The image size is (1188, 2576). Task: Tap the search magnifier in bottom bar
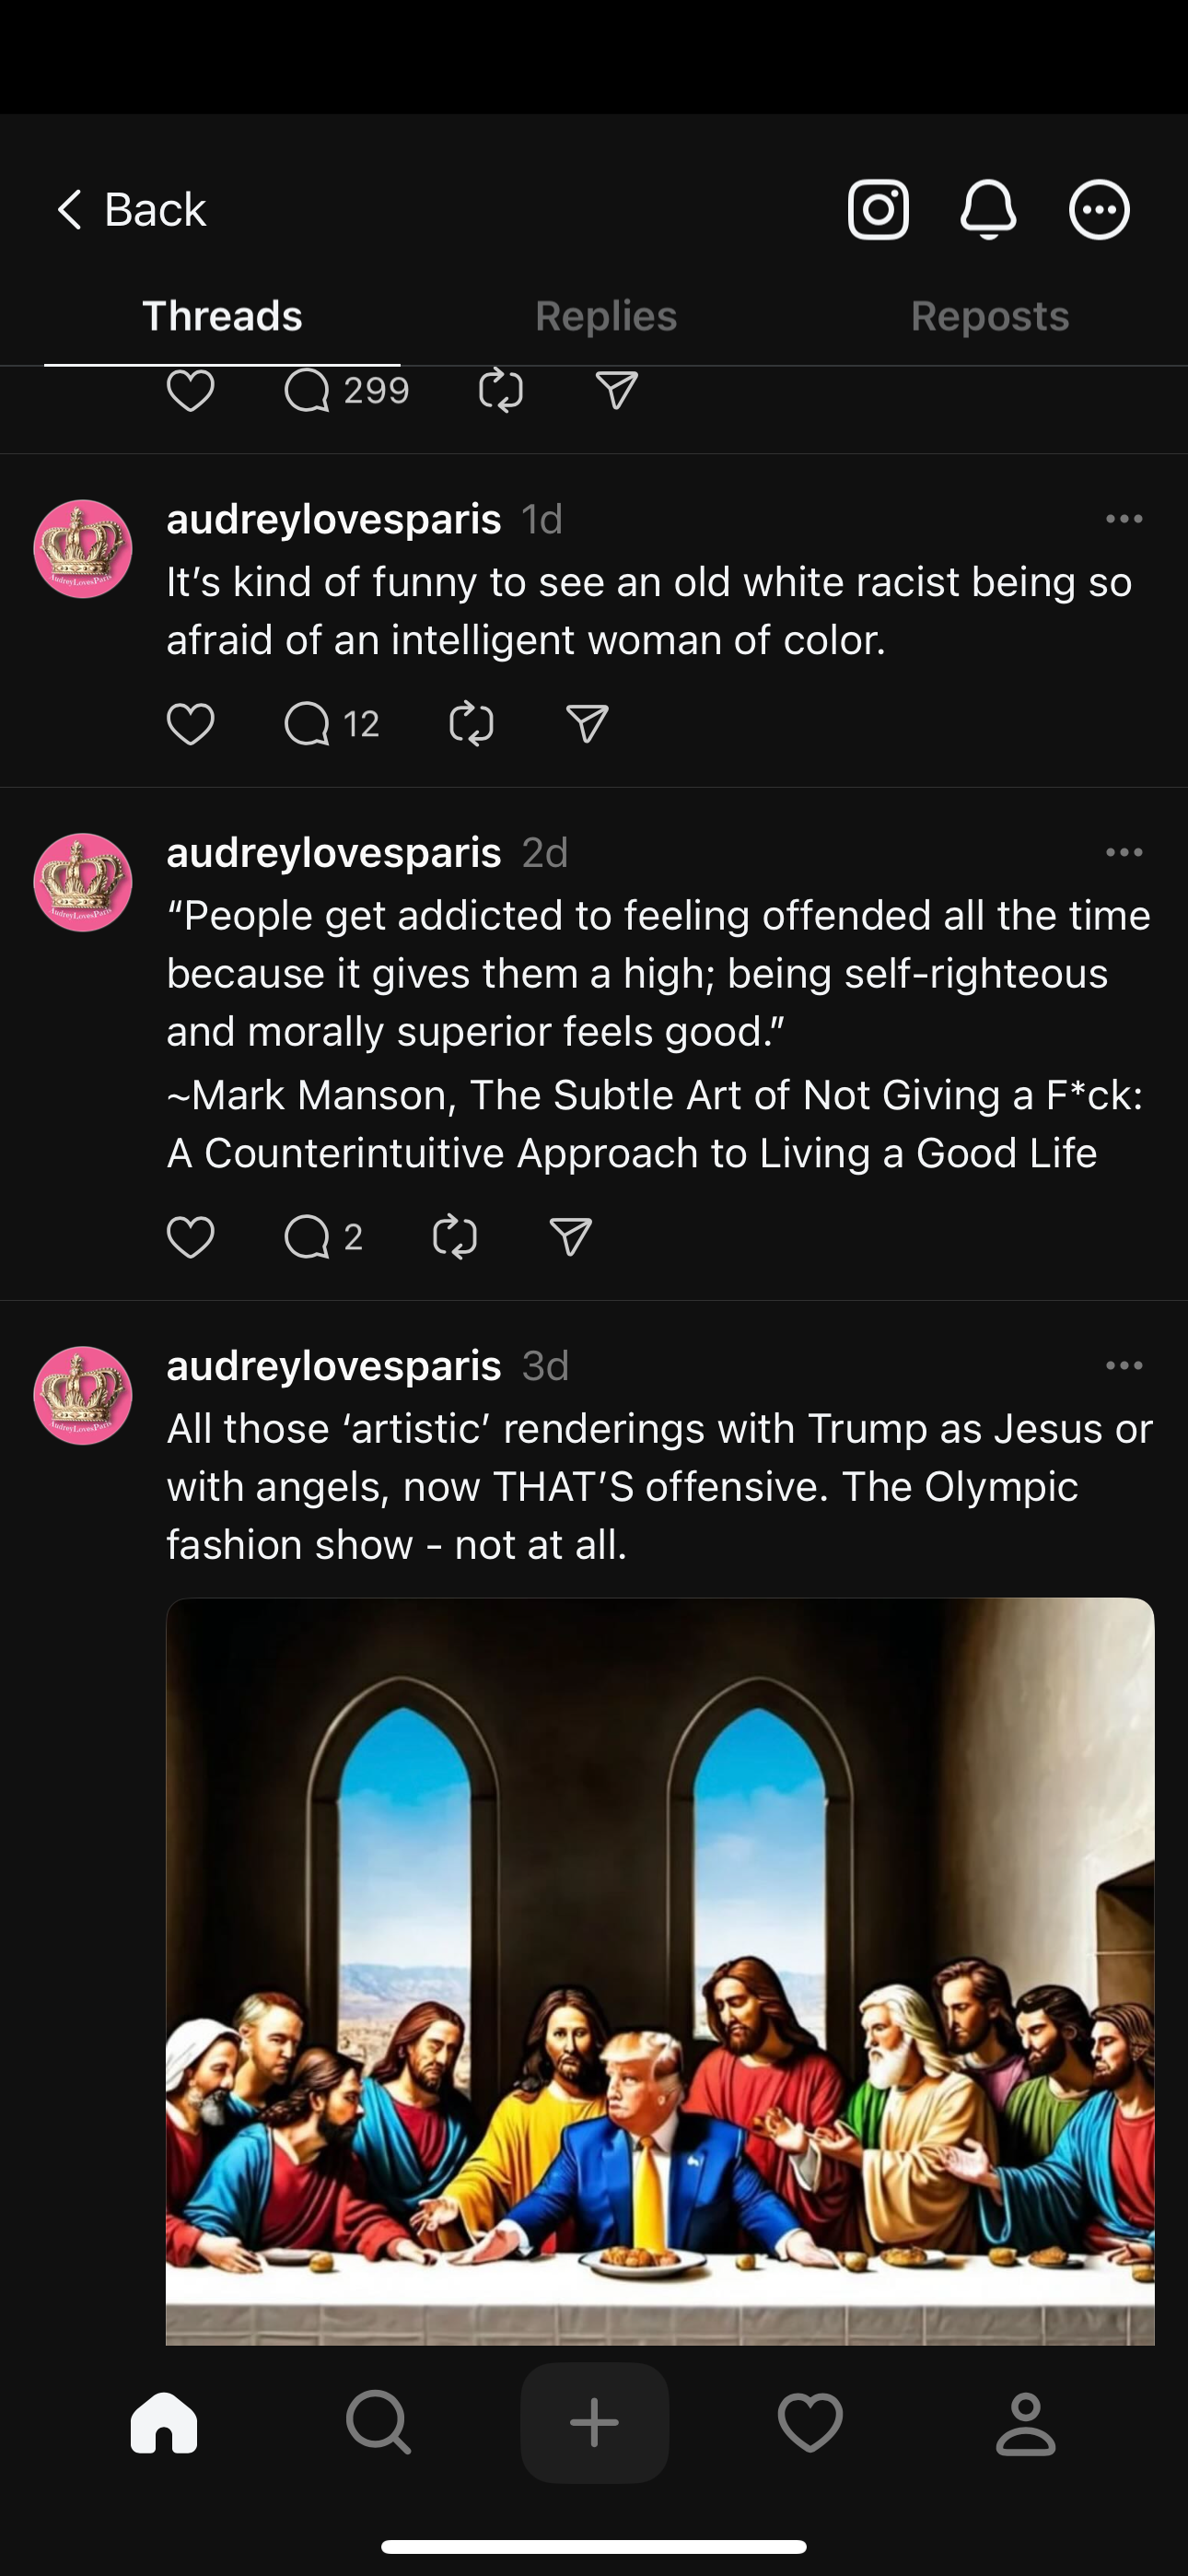[x=378, y=2422]
